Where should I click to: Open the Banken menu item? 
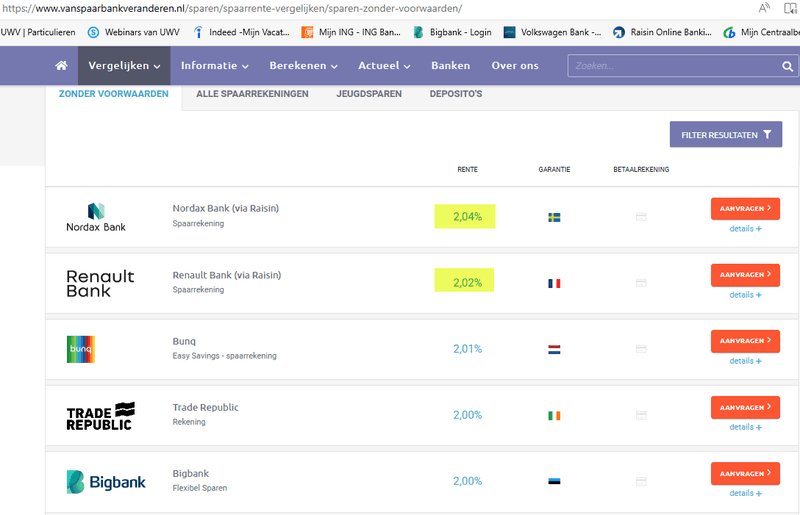450,66
